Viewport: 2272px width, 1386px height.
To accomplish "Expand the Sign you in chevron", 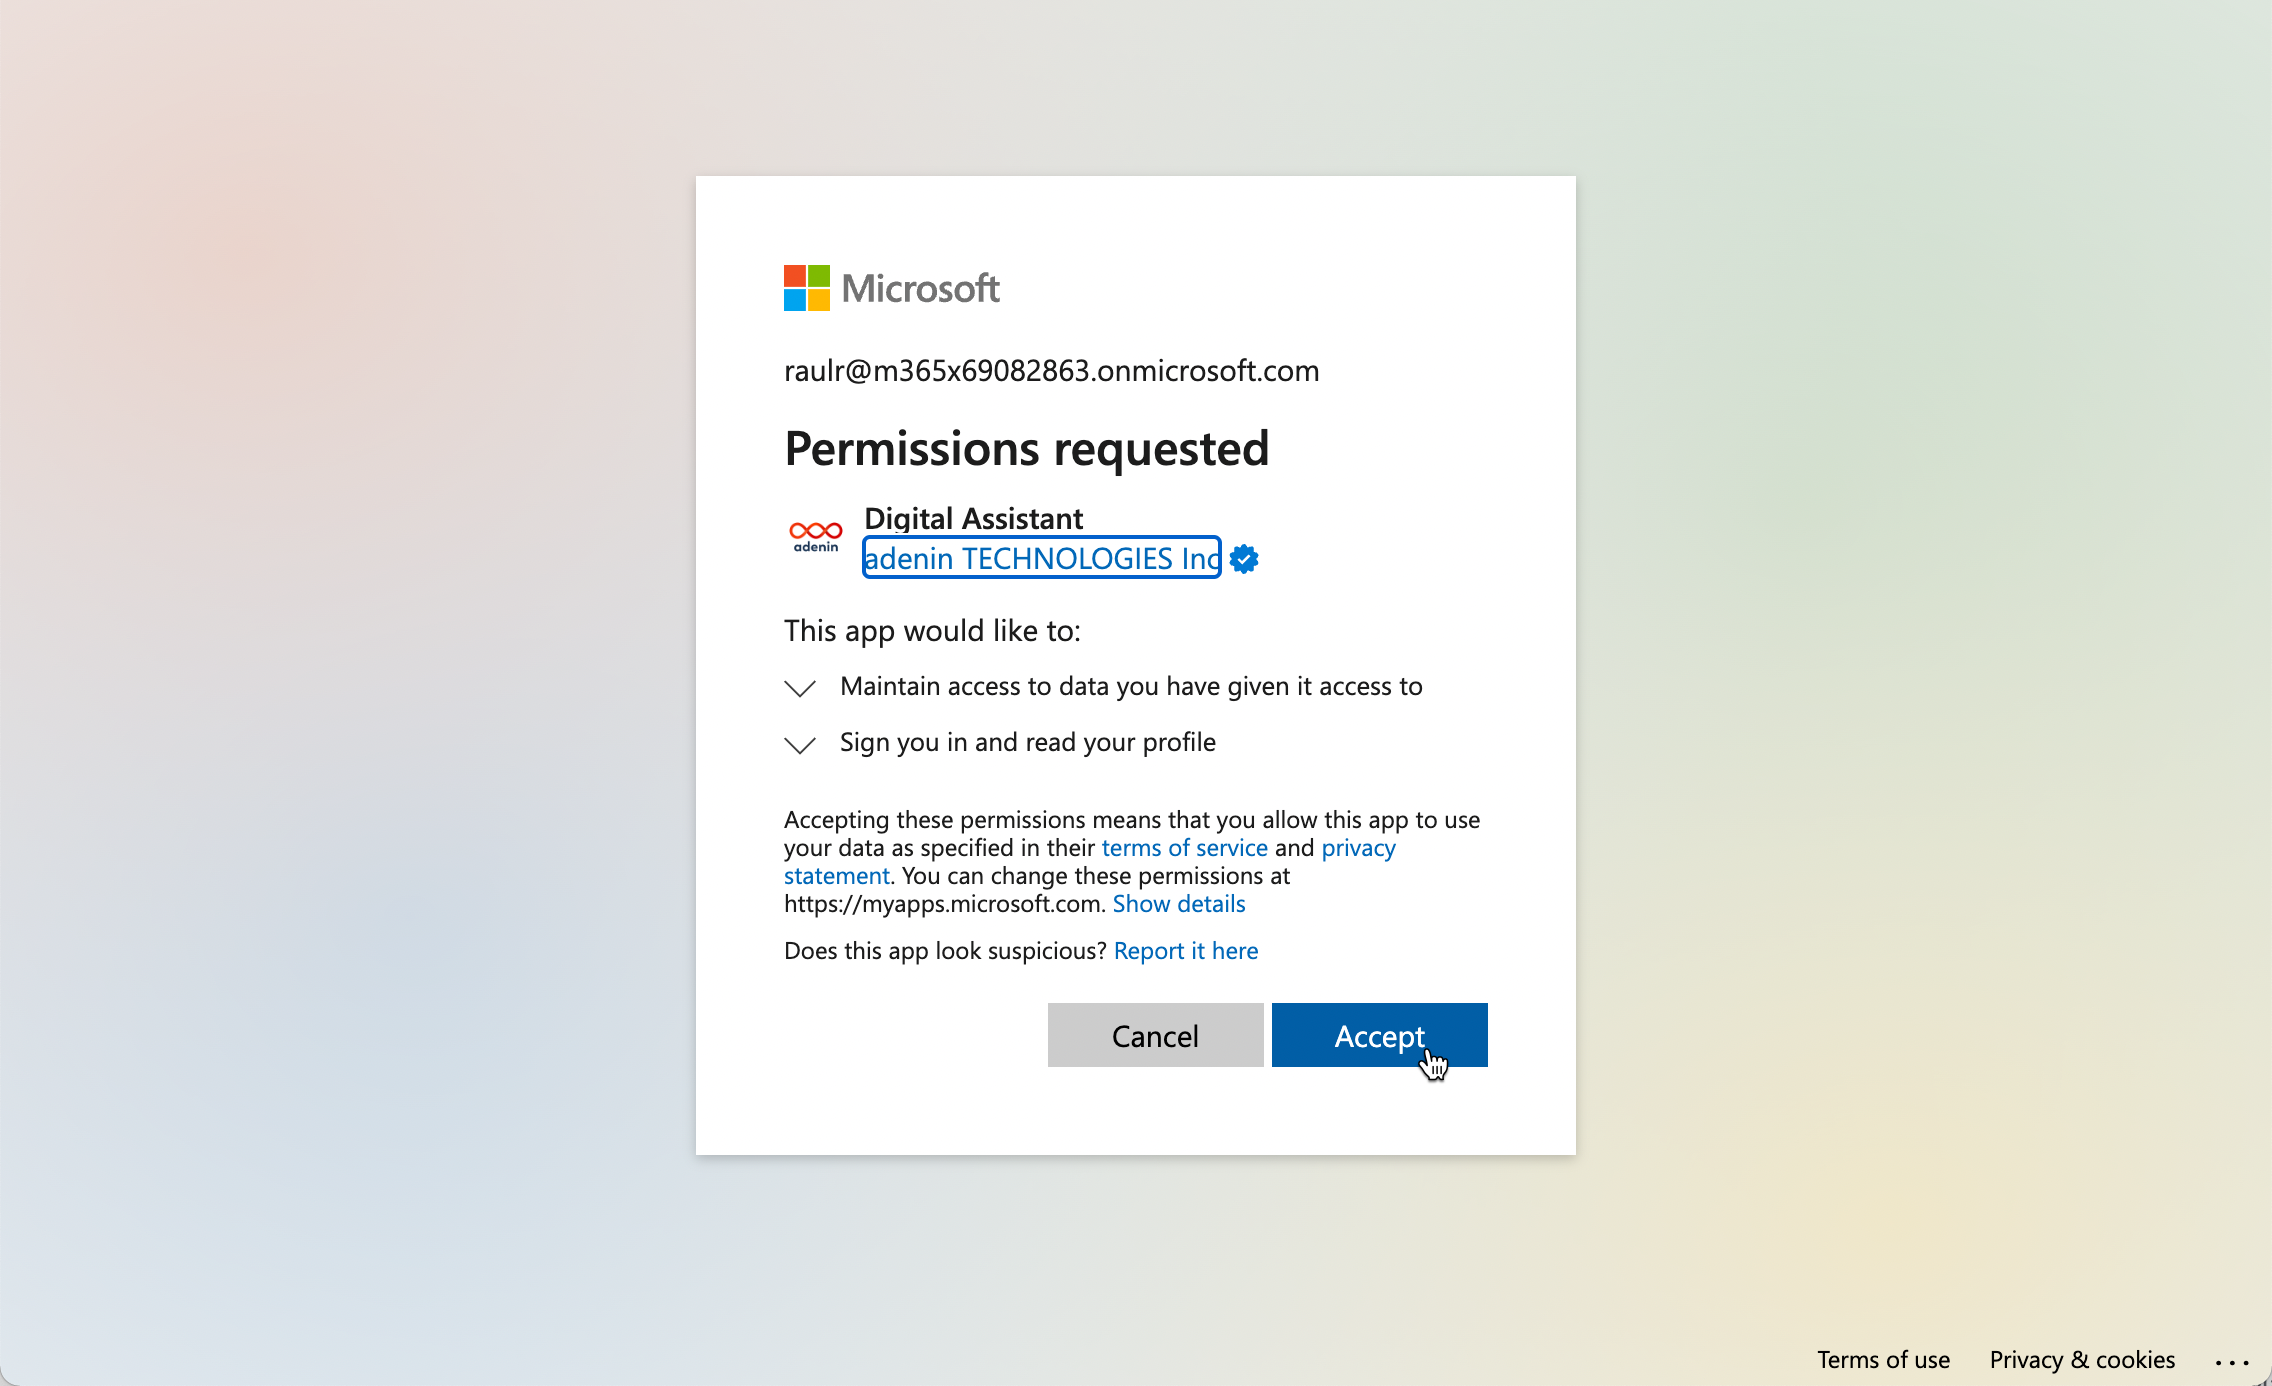I will (800, 745).
